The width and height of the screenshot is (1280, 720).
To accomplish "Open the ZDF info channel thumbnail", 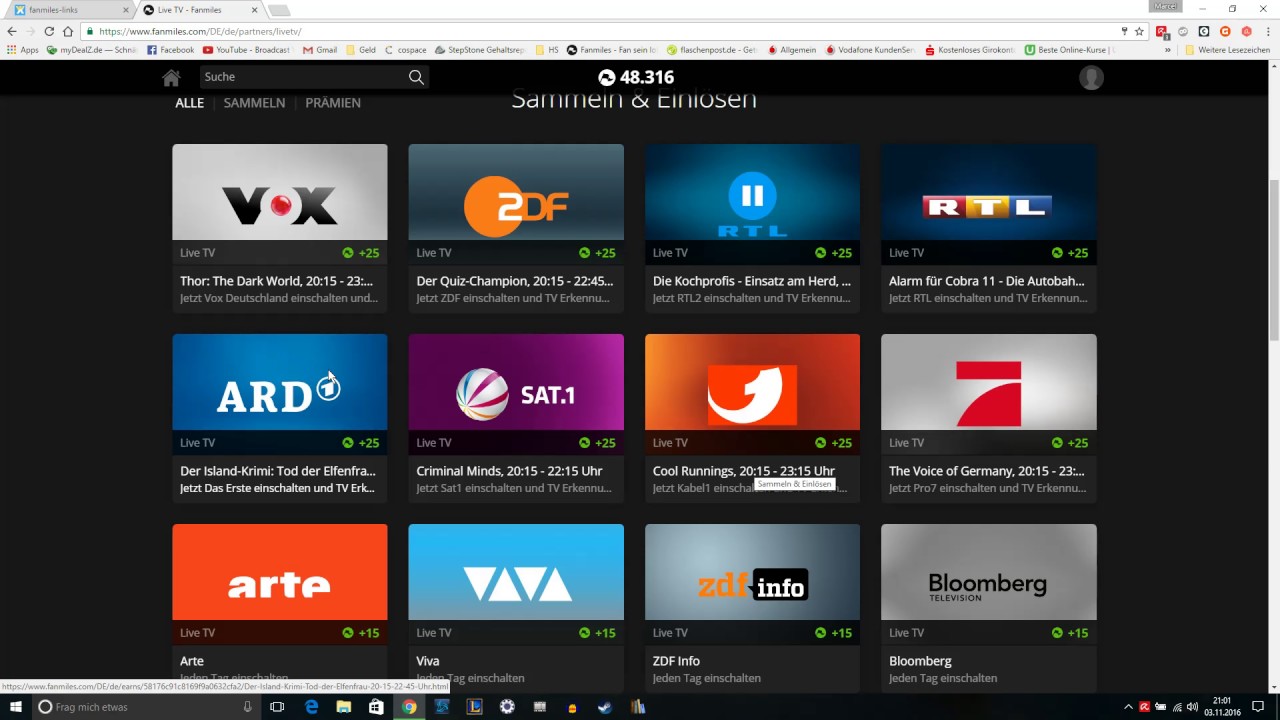I will coord(752,572).
